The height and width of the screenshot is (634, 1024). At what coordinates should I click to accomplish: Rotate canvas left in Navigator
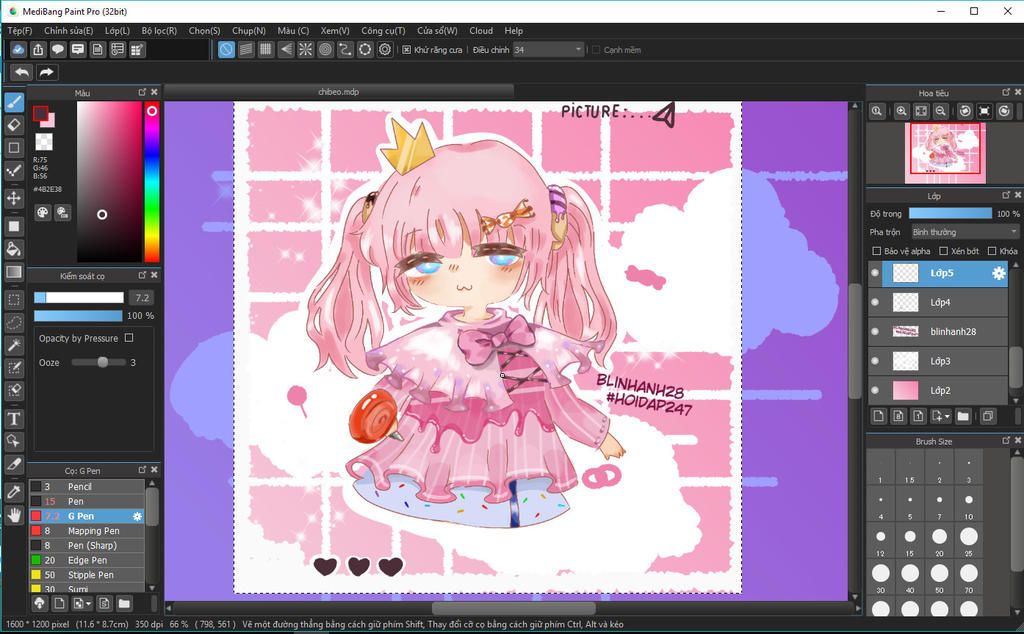click(965, 111)
